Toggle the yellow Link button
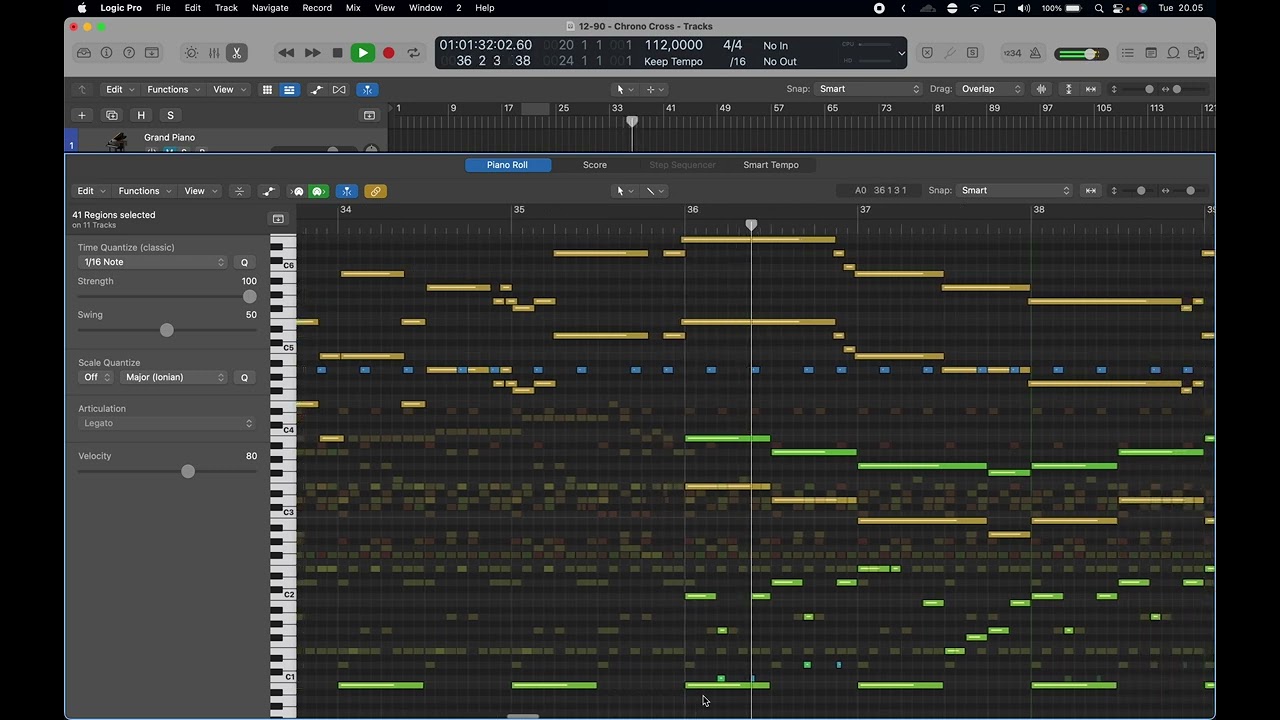The image size is (1280, 720). [x=375, y=191]
